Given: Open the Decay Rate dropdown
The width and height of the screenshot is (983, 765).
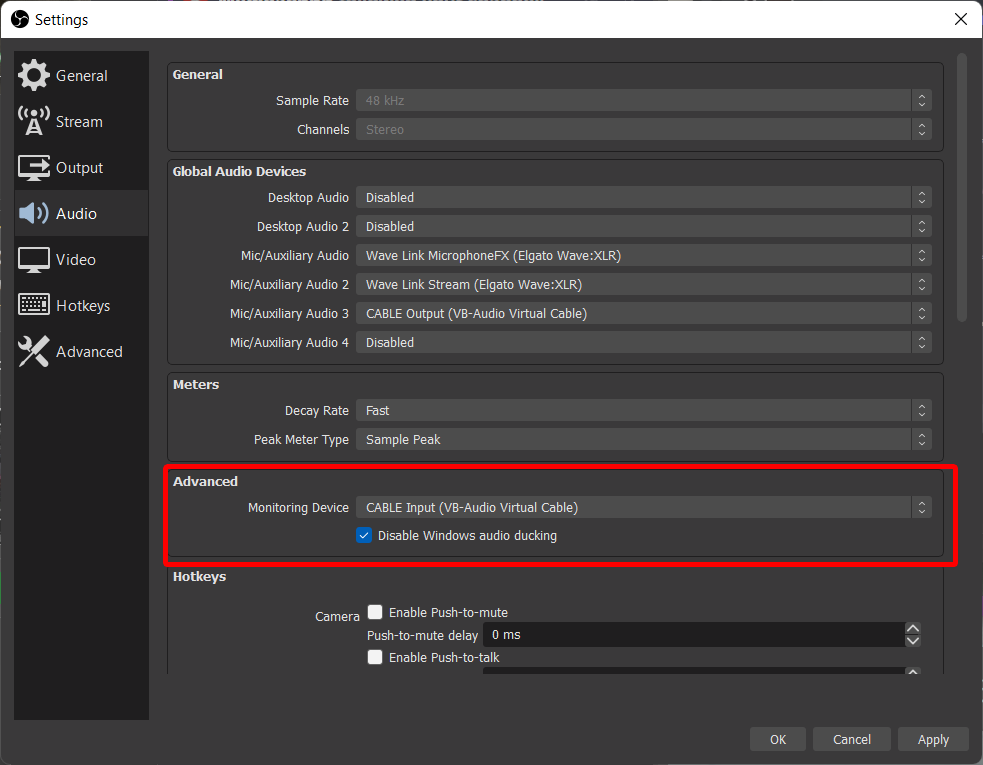Looking at the screenshot, I should point(644,411).
